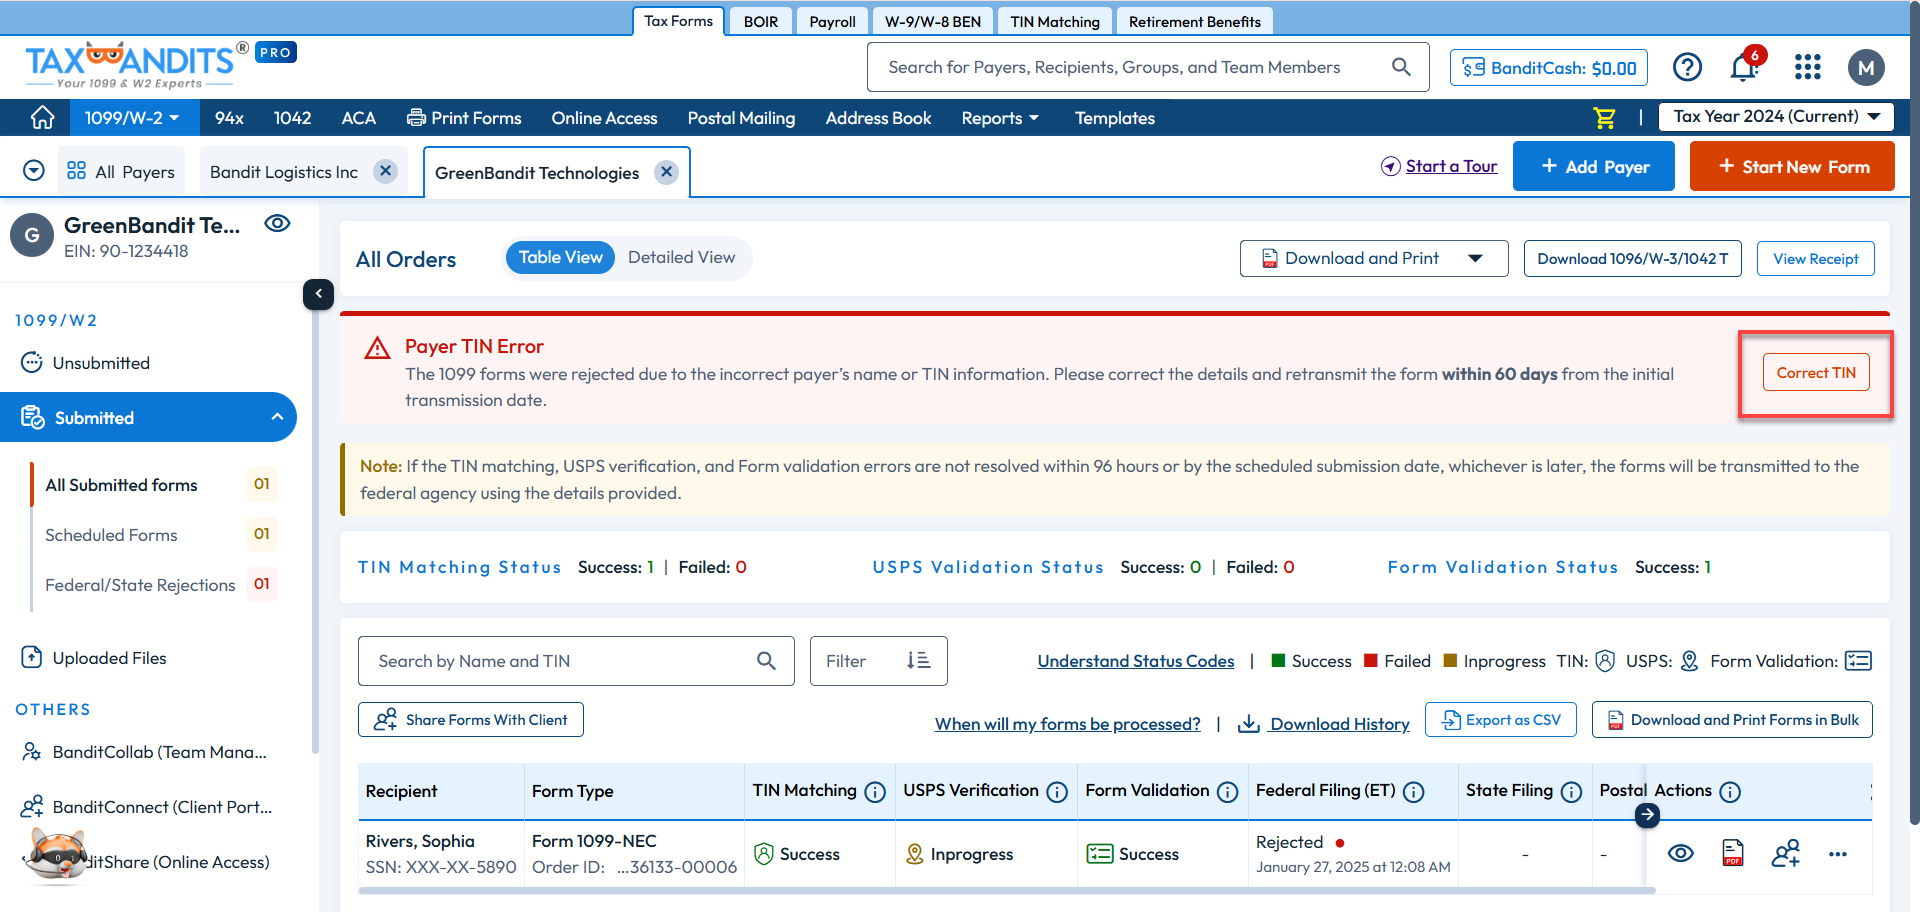View Sophia Rivers' form via eye icon
The height and width of the screenshot is (912, 1920).
tap(1681, 853)
